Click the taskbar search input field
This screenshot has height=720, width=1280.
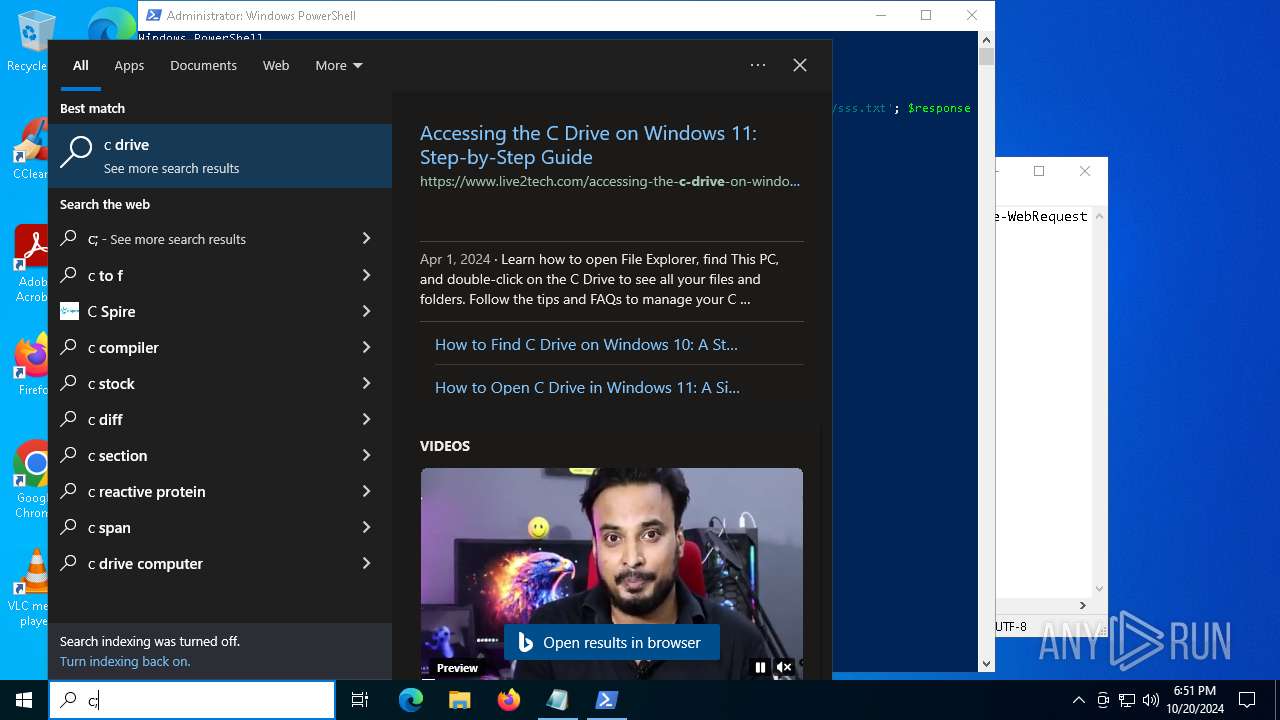(192, 700)
